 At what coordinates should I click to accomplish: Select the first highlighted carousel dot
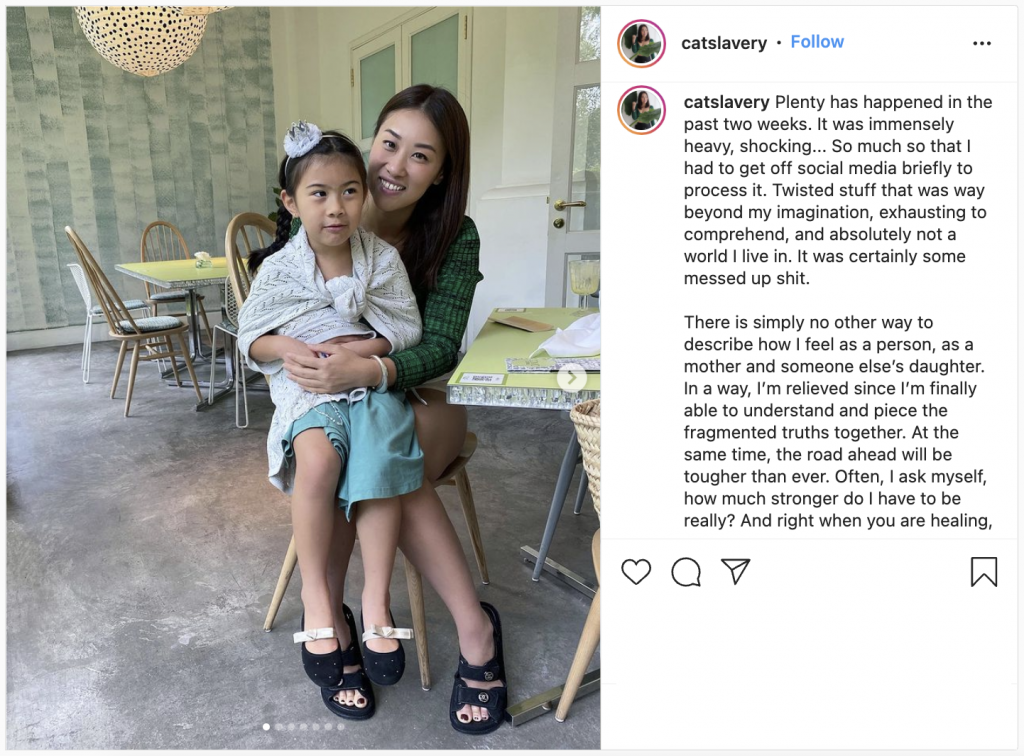pos(266,727)
